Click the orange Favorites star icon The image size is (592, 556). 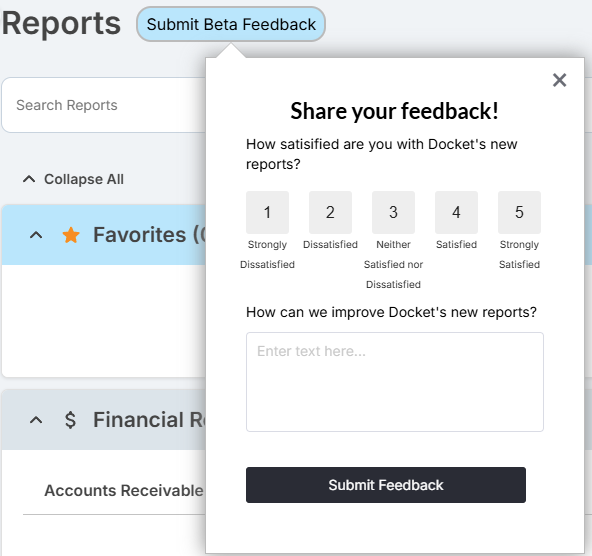[x=71, y=235]
